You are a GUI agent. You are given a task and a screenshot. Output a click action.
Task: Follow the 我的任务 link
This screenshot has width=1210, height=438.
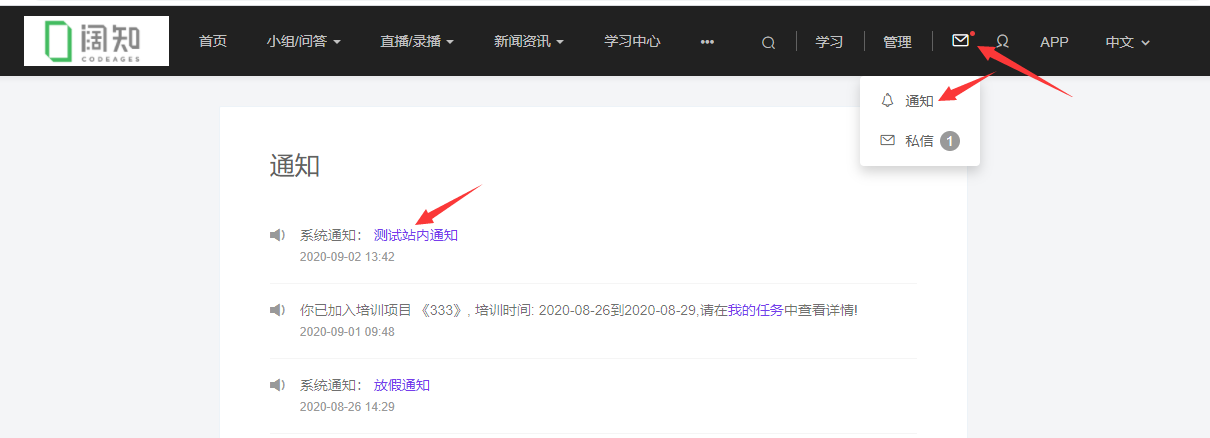[x=755, y=310]
